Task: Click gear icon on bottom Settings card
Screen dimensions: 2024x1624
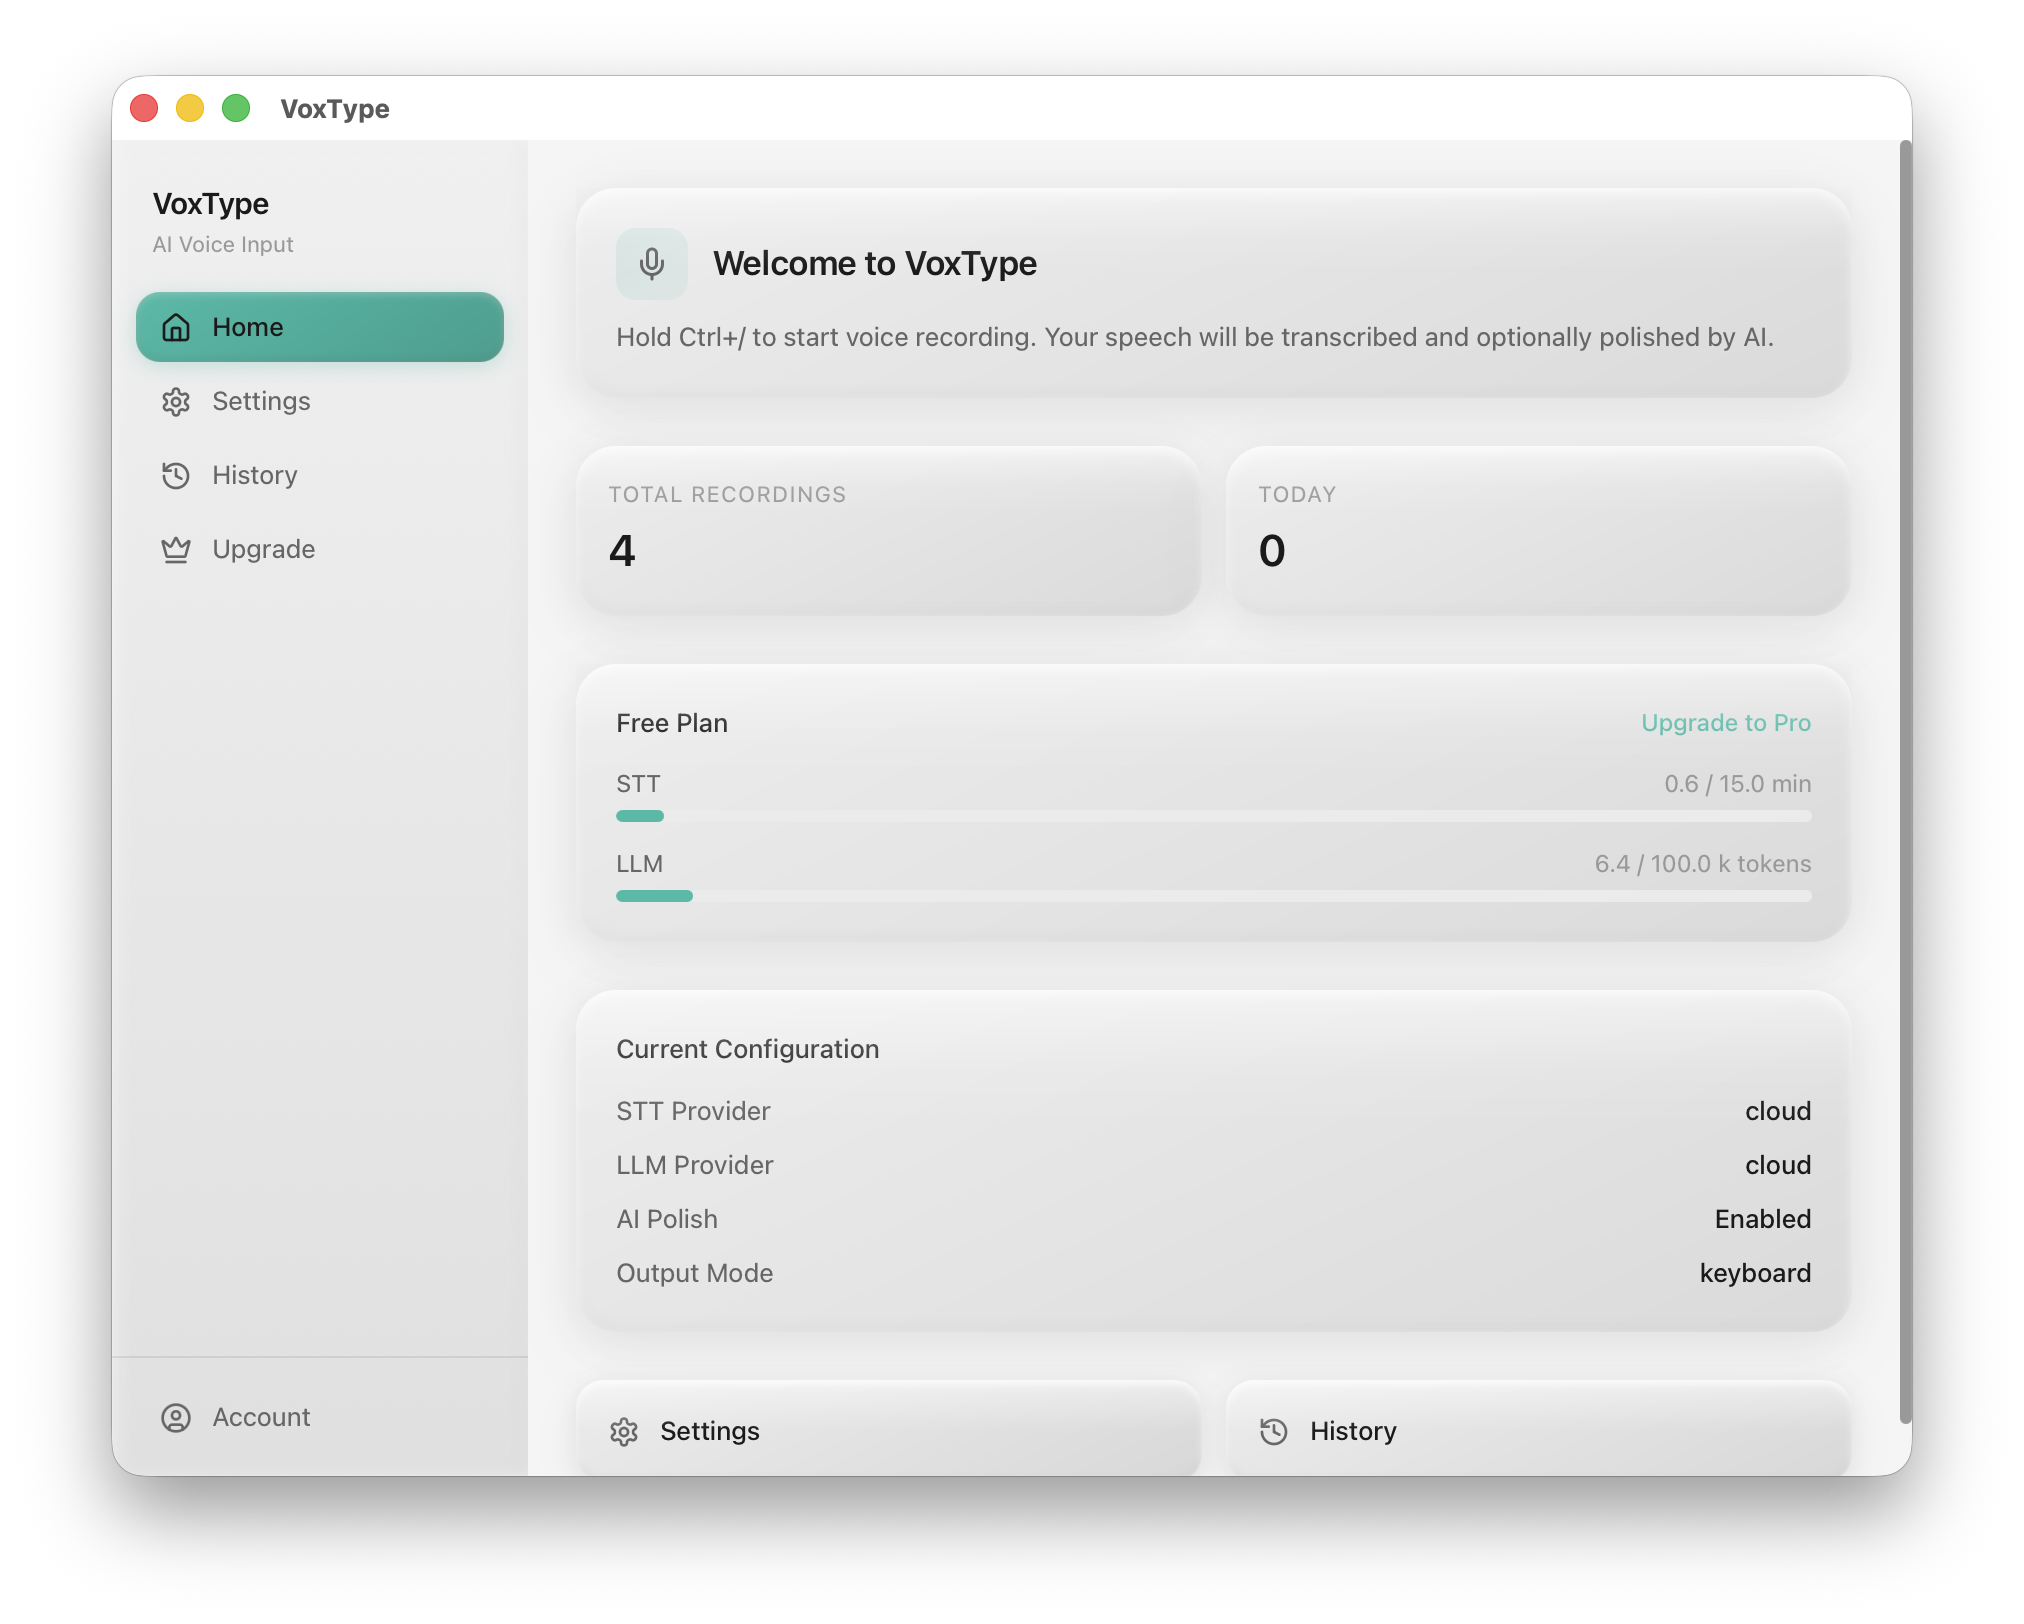Action: tap(624, 1432)
